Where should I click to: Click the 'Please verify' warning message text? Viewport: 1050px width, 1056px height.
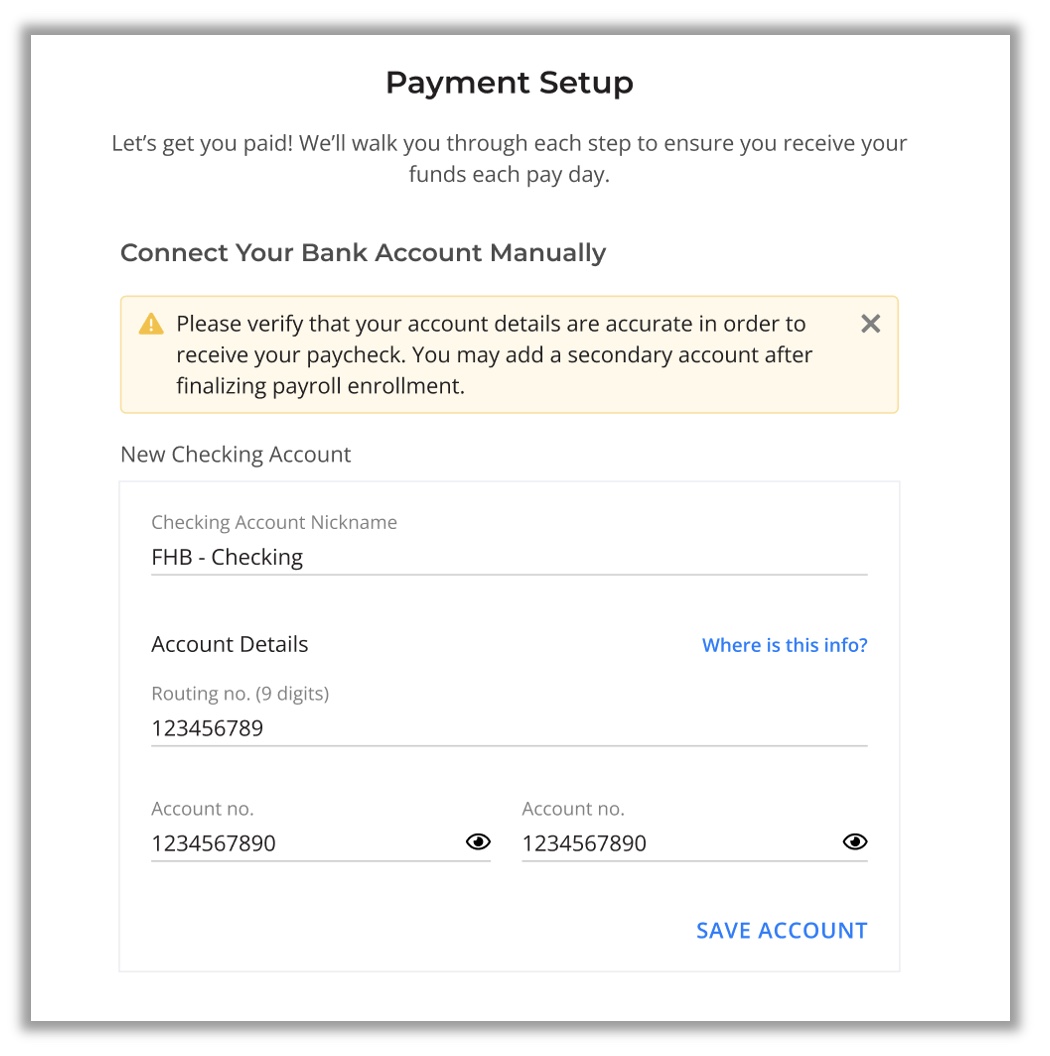(494, 355)
